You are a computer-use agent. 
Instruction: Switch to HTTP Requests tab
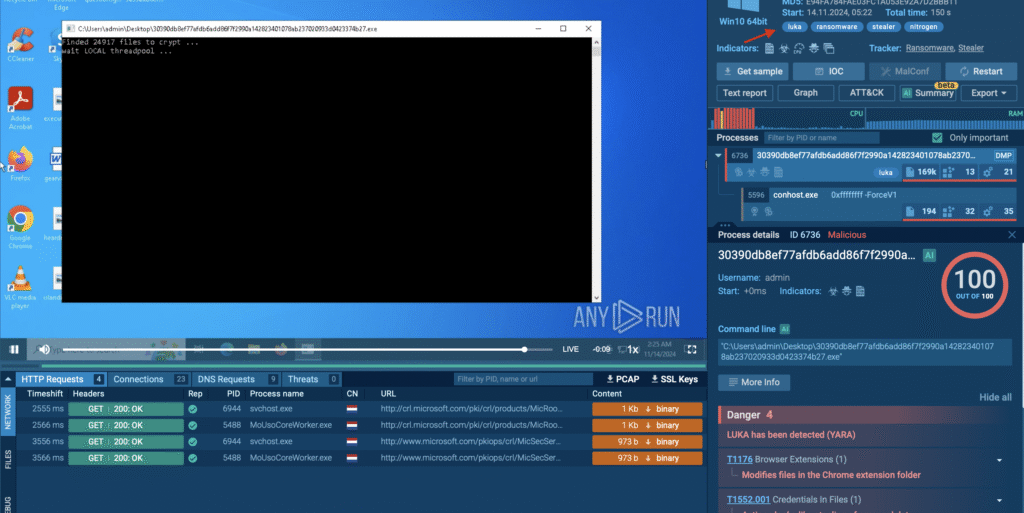click(61, 379)
